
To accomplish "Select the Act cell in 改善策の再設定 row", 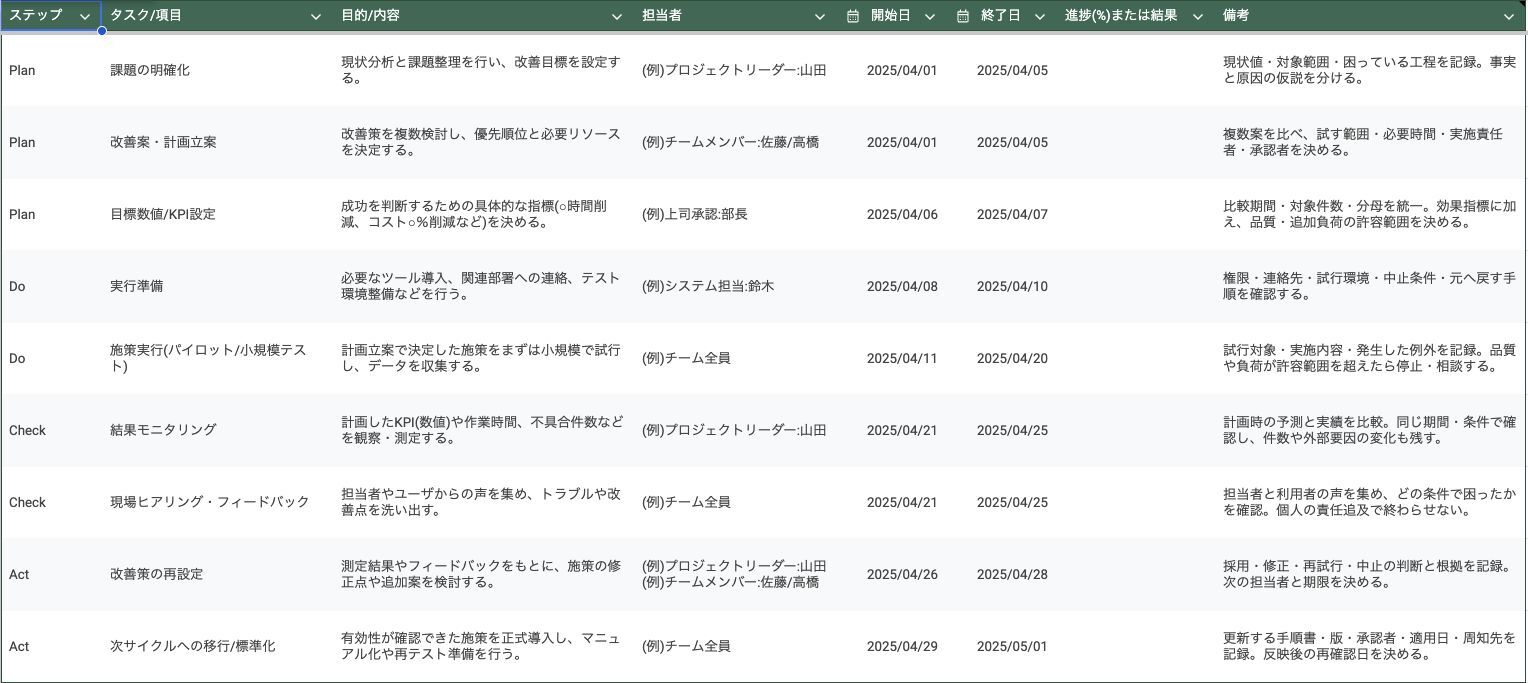I will (51, 574).
